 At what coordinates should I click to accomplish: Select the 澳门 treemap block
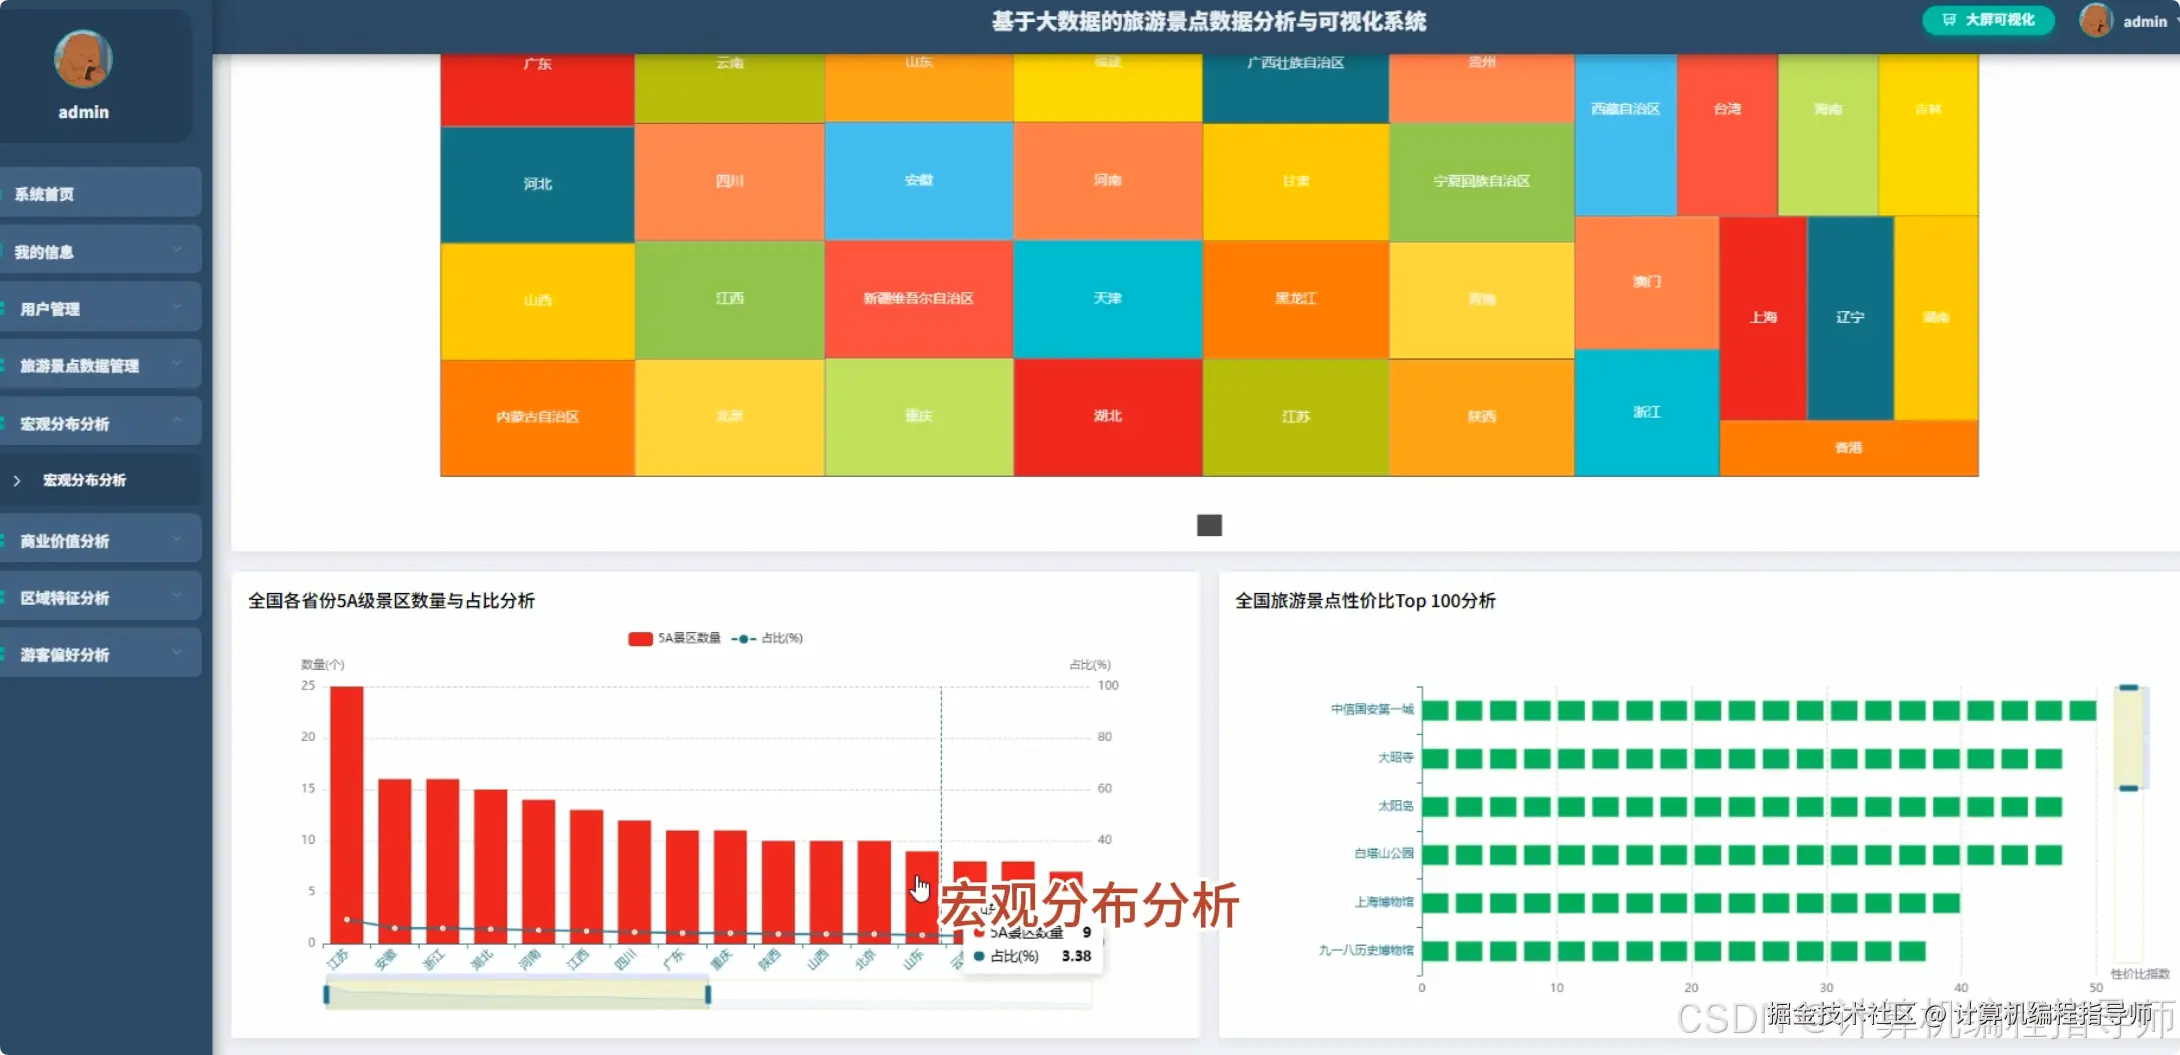[x=1646, y=282]
